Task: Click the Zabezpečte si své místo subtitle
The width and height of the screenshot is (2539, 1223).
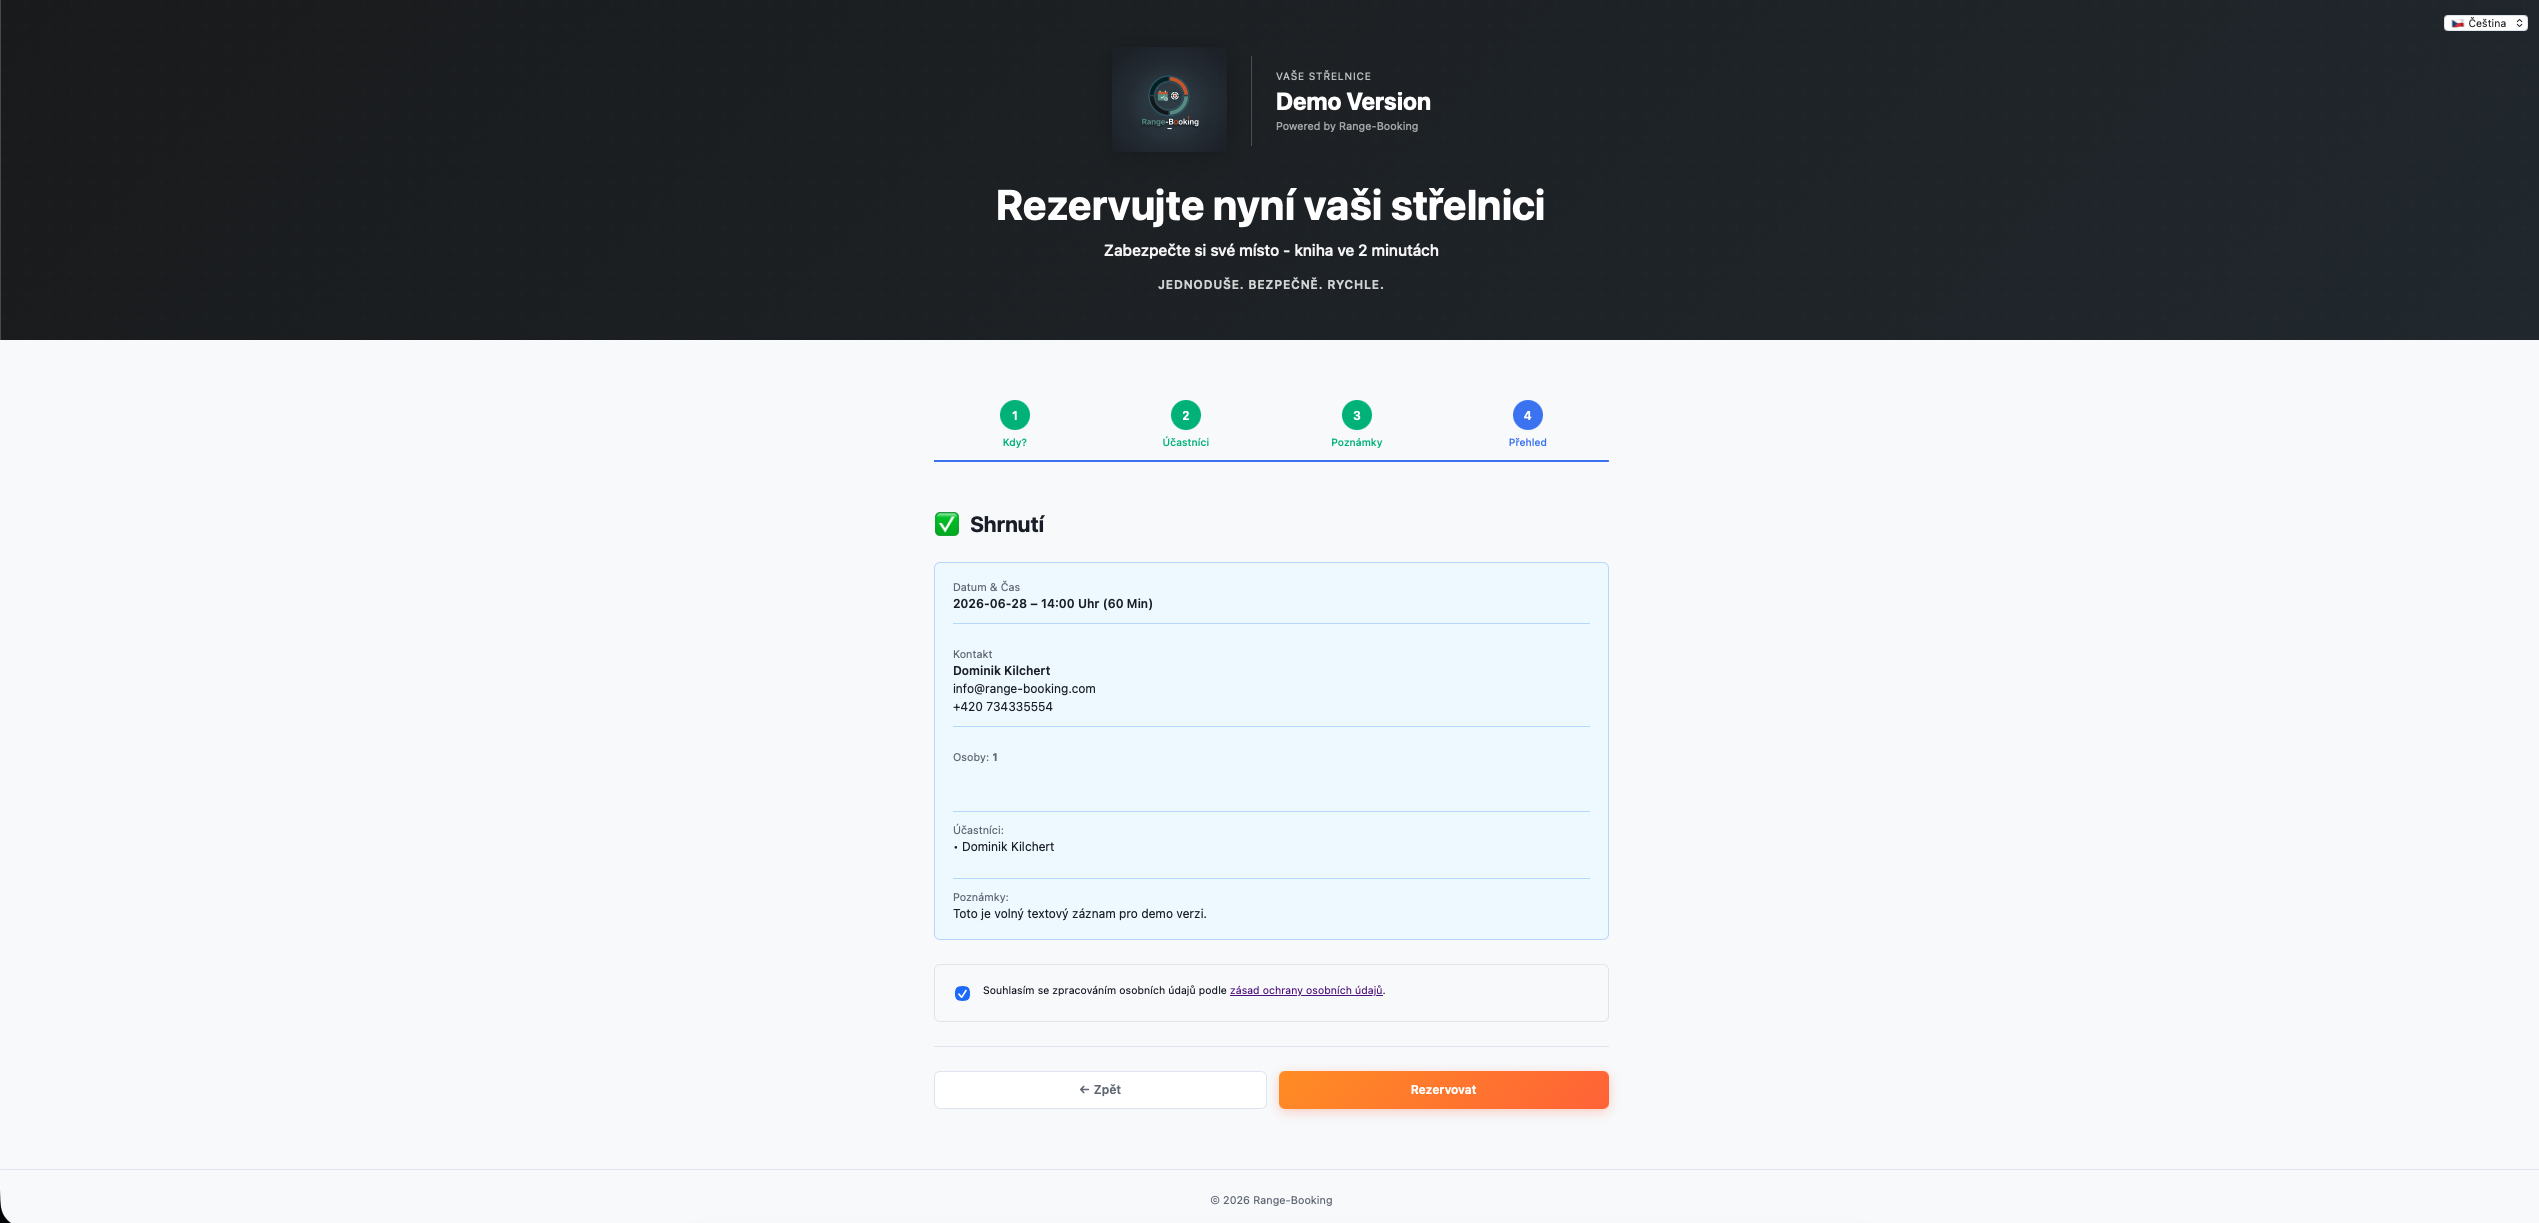Action: pyautogui.click(x=1271, y=251)
